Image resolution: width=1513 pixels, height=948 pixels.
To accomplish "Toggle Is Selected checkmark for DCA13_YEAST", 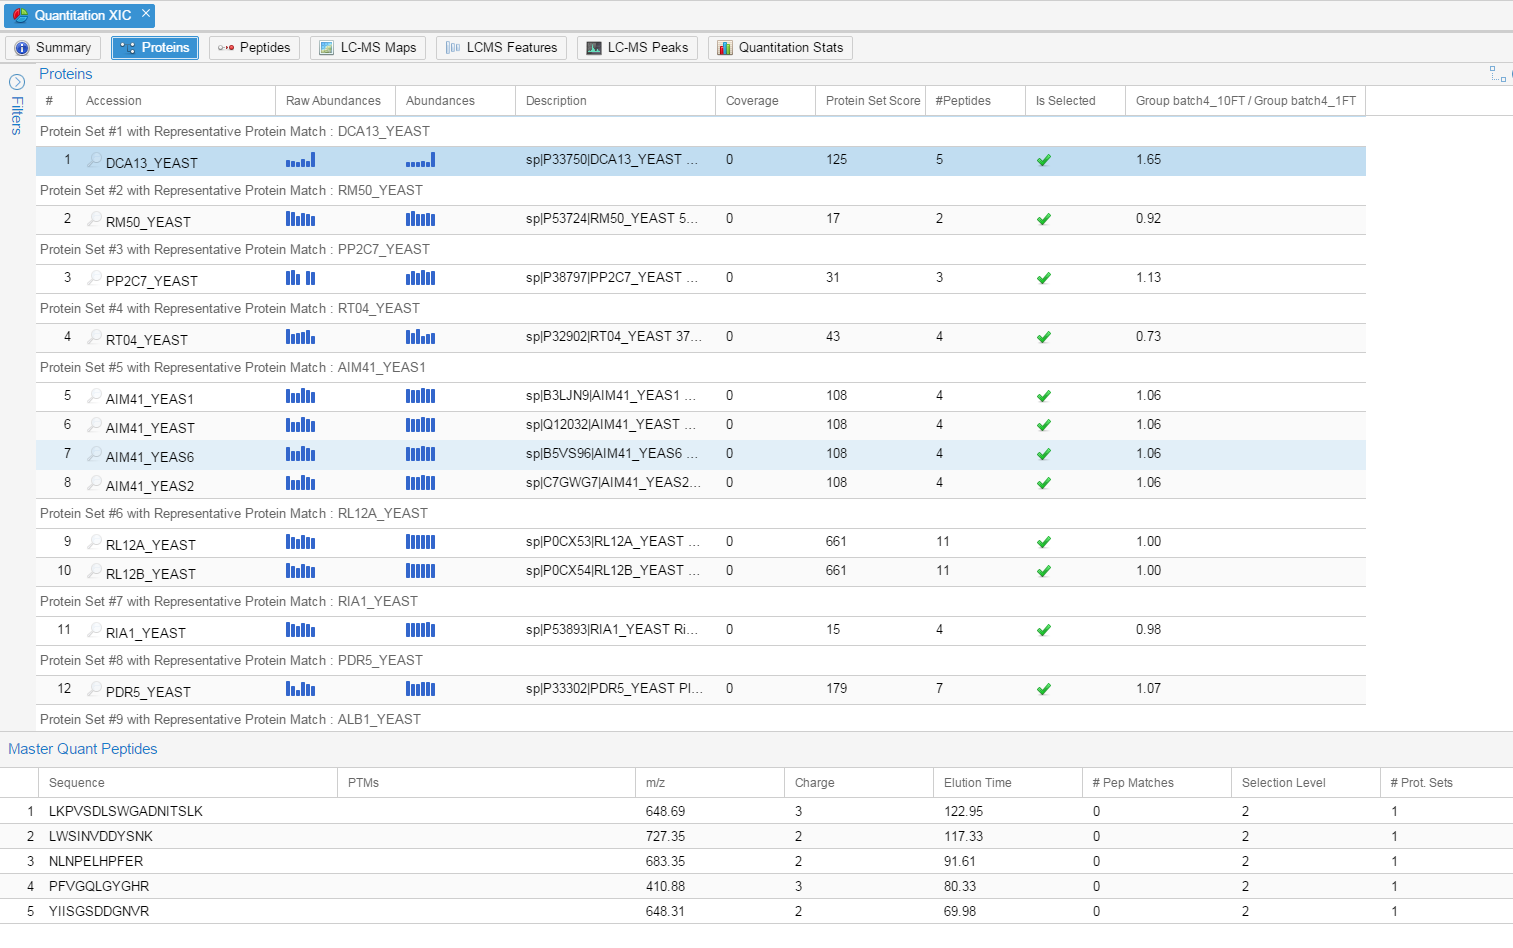I will click(x=1043, y=160).
